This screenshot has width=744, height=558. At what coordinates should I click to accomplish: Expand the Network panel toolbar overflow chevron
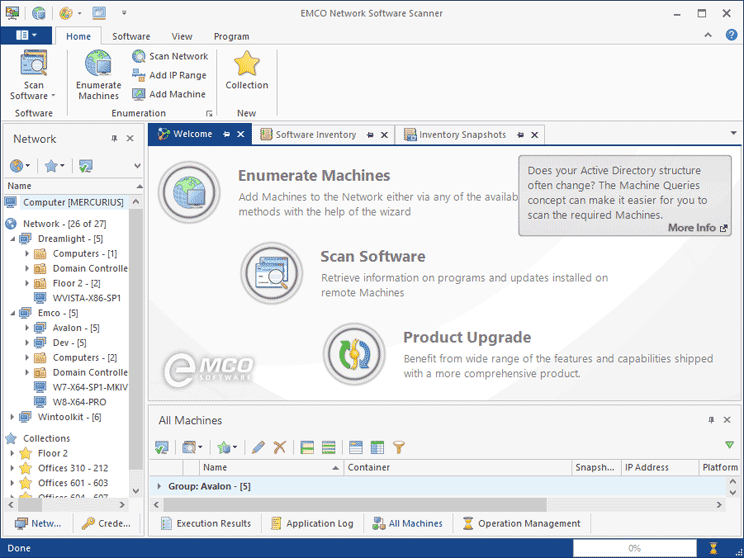click(x=137, y=166)
